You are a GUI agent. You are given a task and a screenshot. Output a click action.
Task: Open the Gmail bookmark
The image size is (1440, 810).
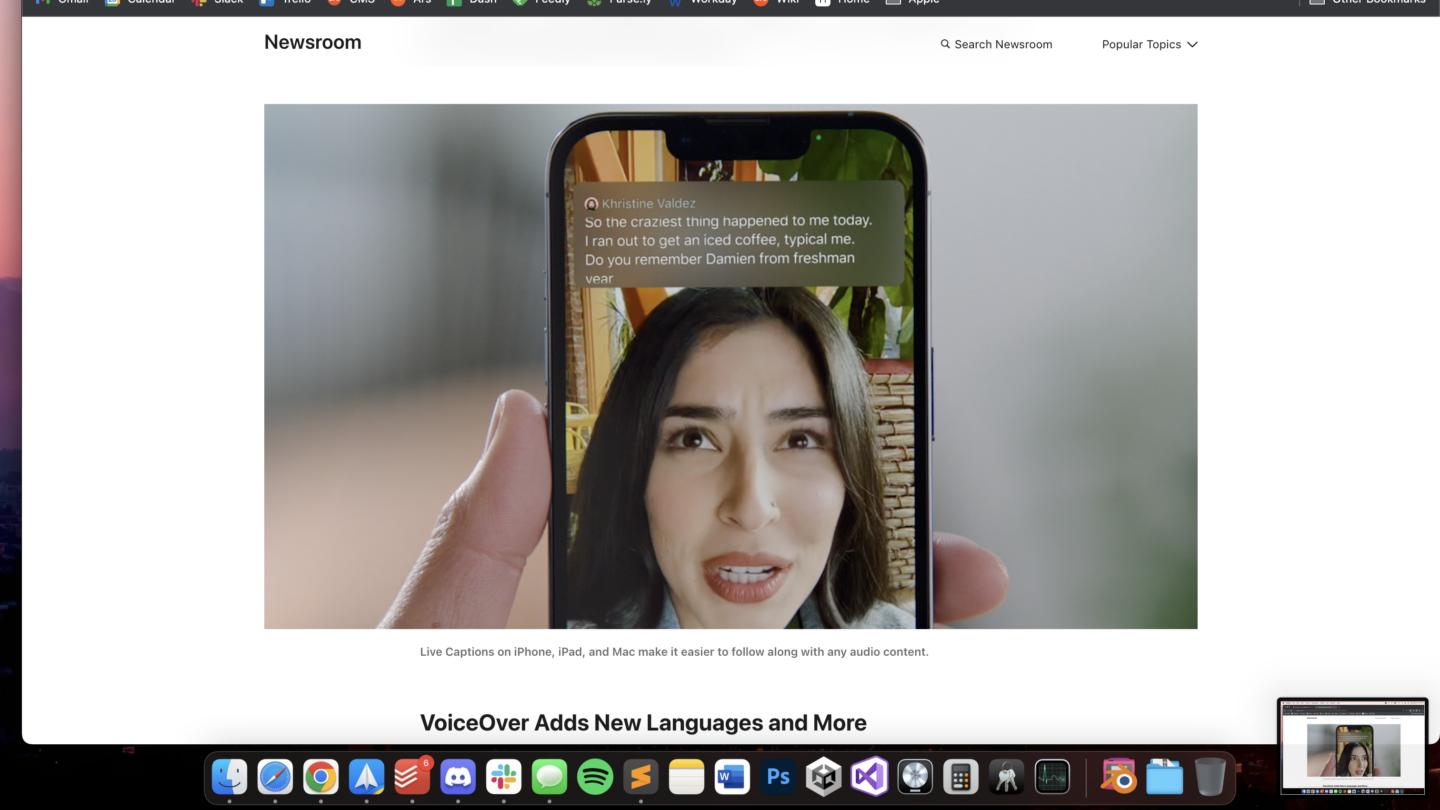[x=62, y=2]
